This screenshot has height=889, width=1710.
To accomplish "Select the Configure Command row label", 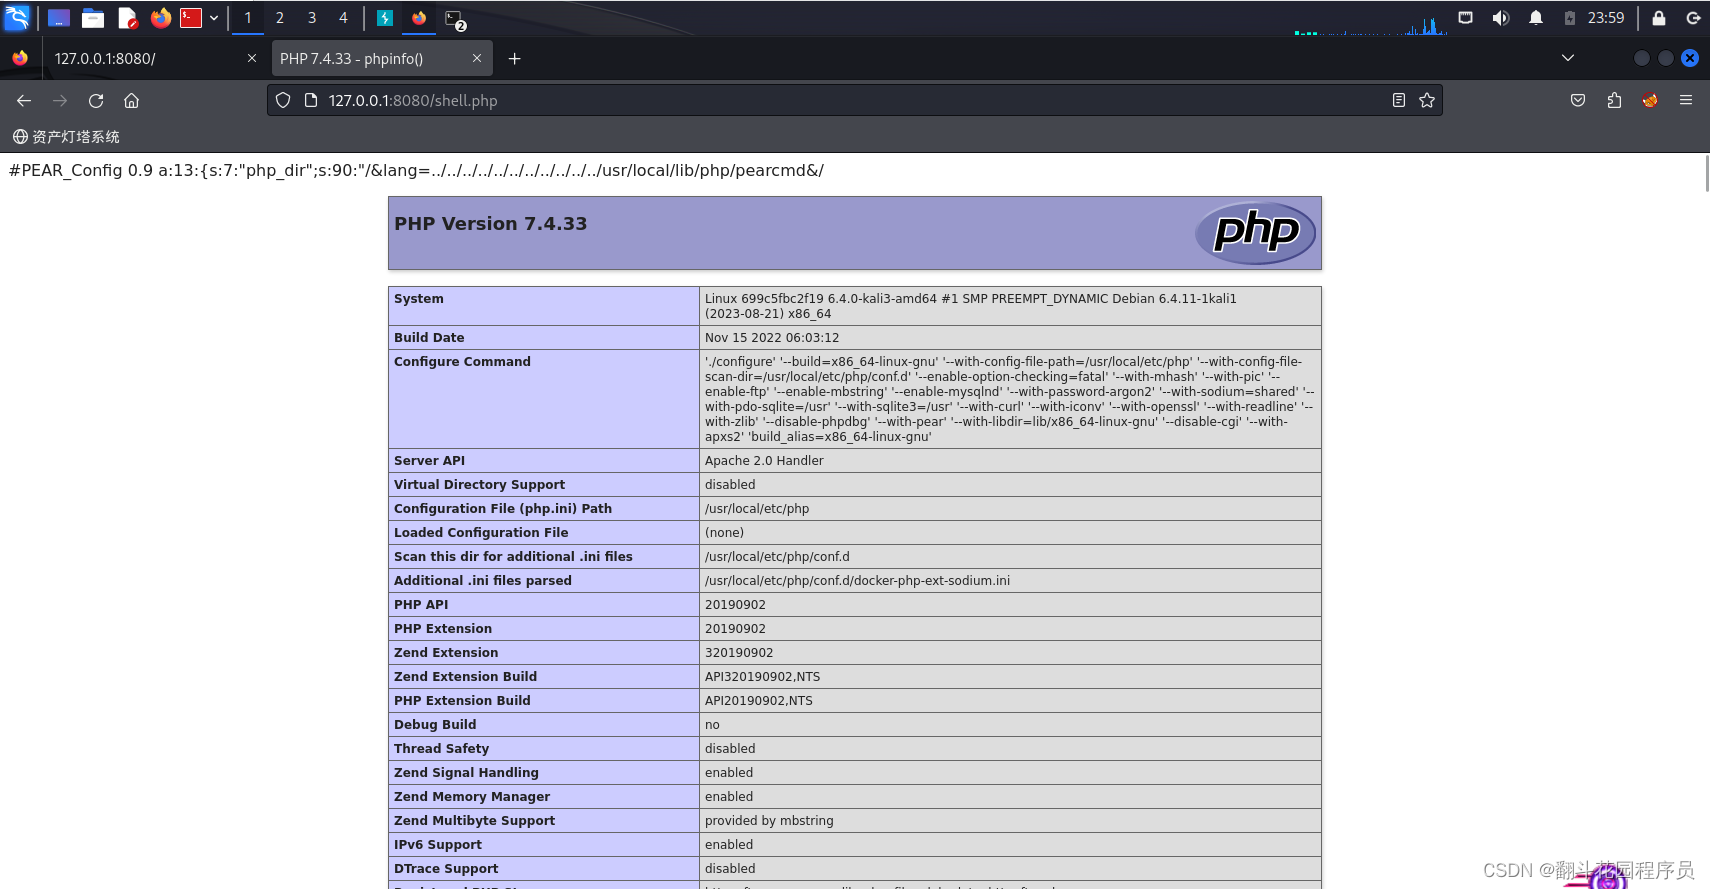I will (x=462, y=362).
